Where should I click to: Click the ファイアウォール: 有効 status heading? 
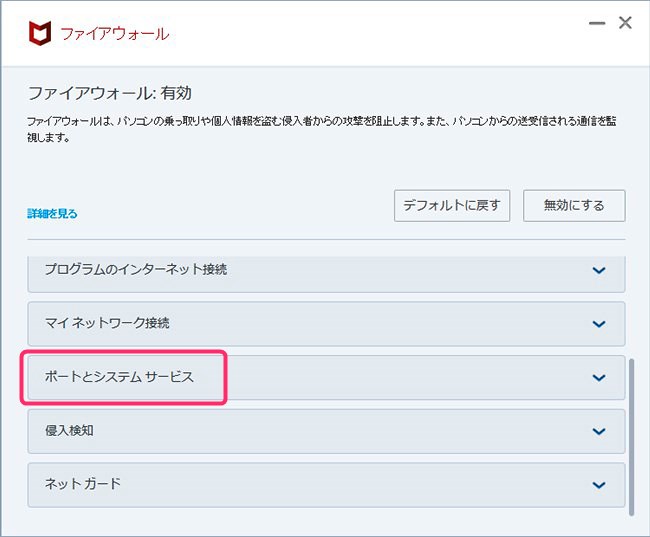[x=109, y=93]
